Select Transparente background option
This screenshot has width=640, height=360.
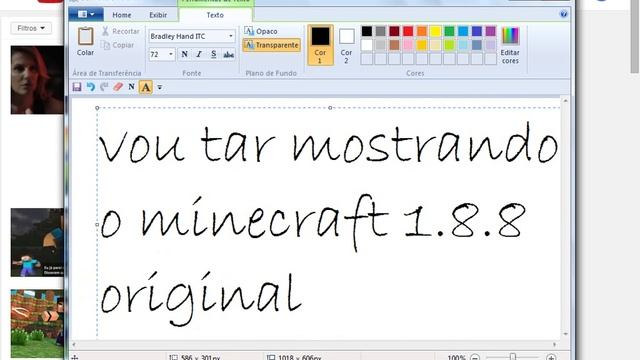271,45
